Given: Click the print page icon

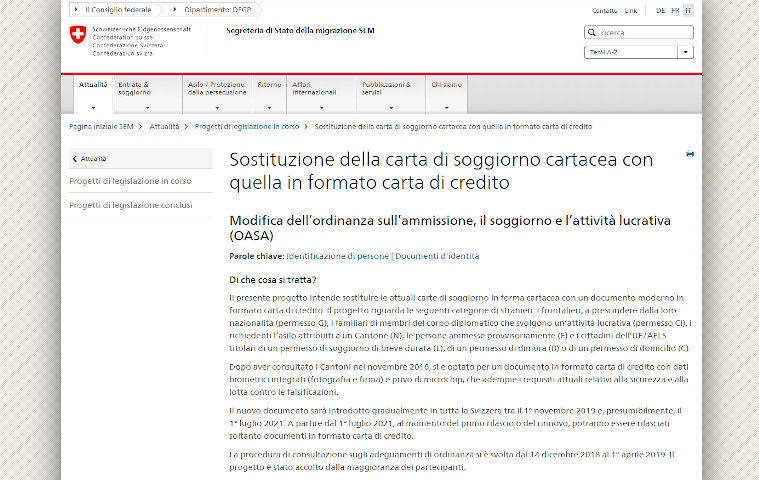Looking at the screenshot, I should point(690,154).
